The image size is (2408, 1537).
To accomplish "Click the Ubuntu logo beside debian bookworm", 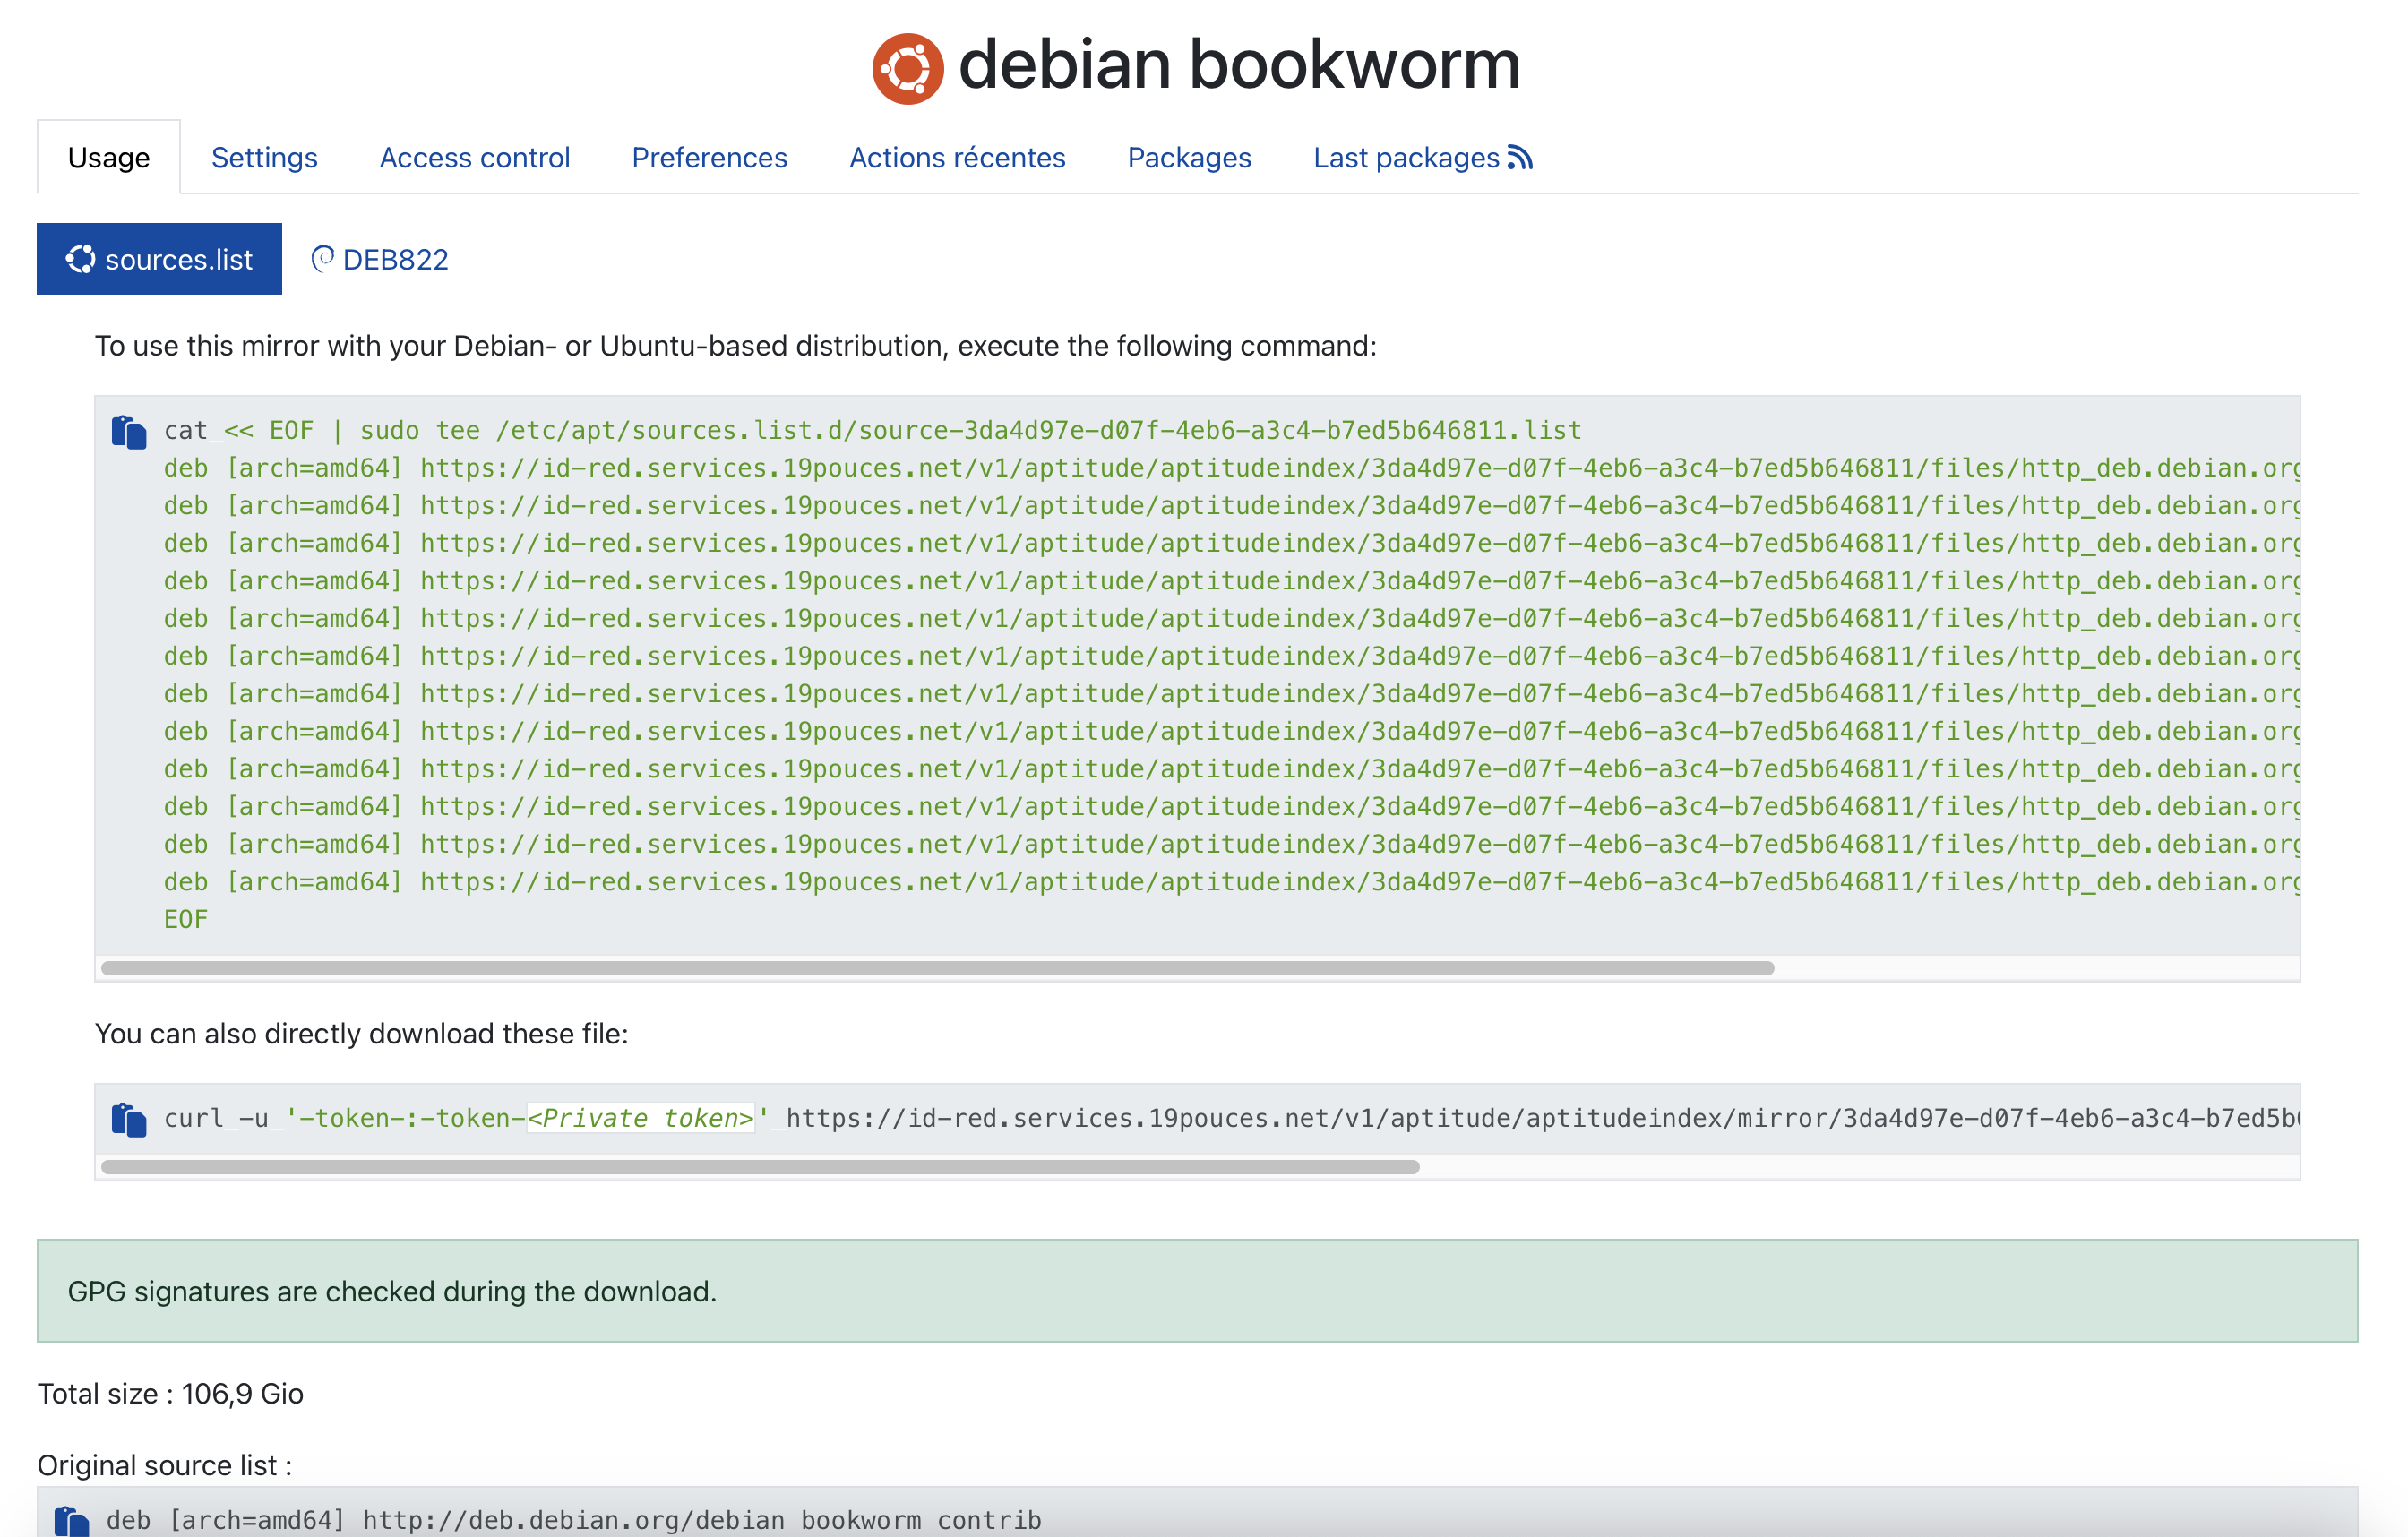I will [x=907, y=68].
